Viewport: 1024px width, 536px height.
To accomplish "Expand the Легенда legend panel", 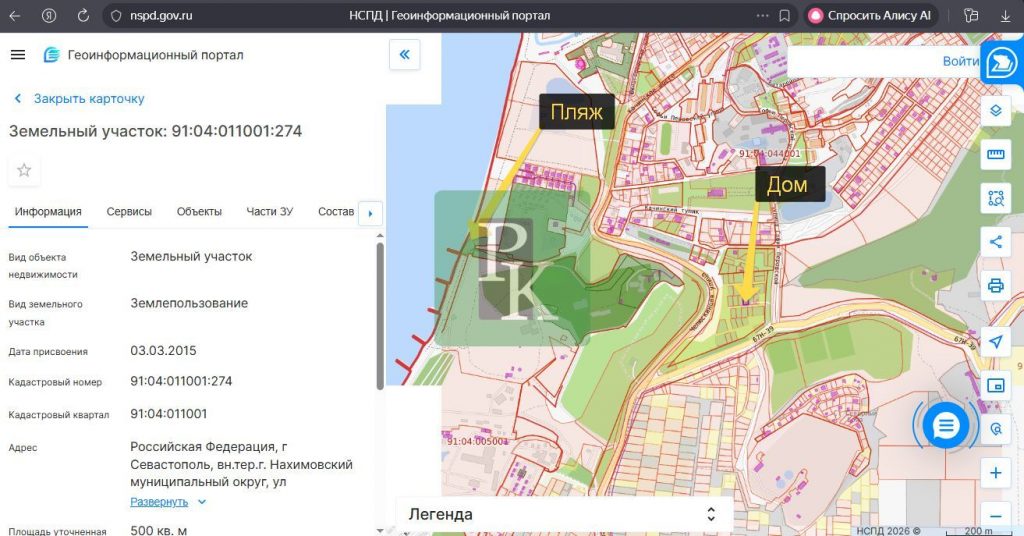I will pyautogui.click(x=564, y=514).
